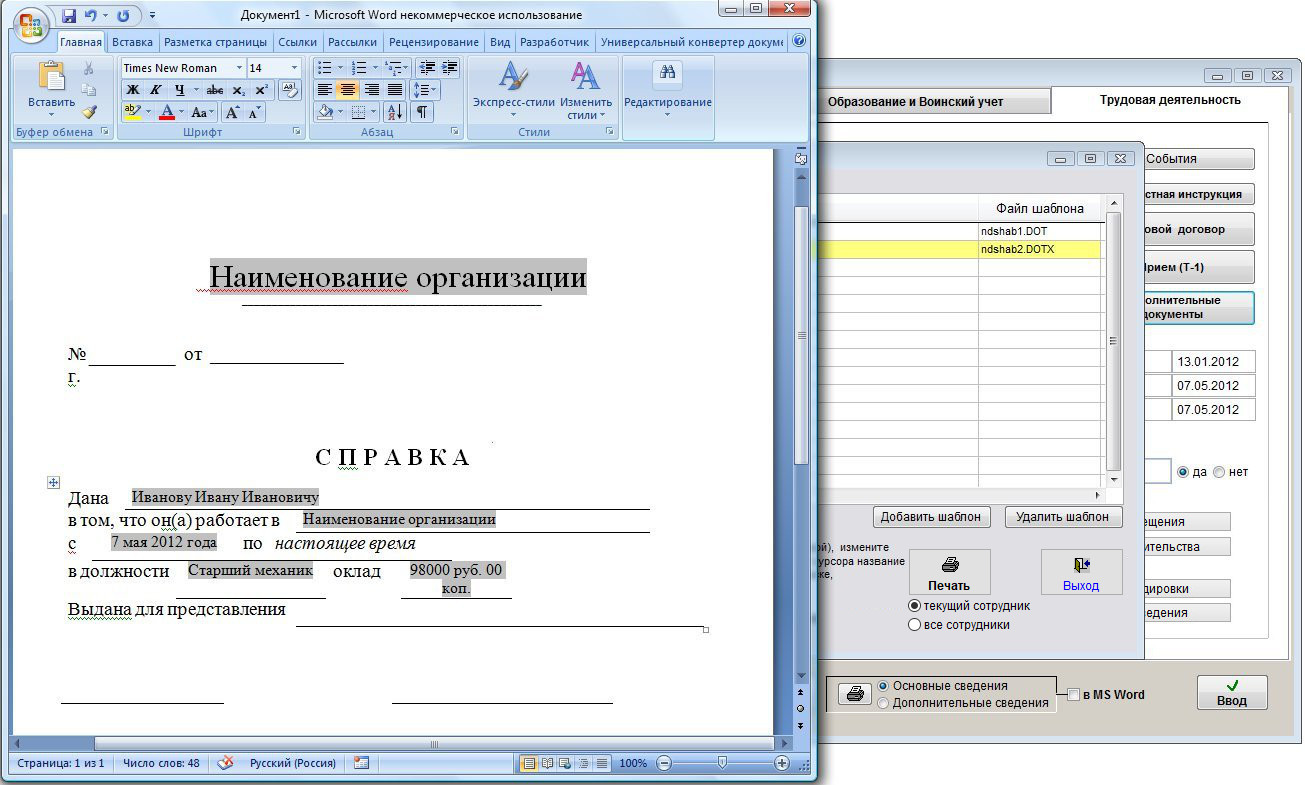Apply subscript formatting
Image resolution: width=1305 pixels, height=785 pixels.
tap(238, 90)
